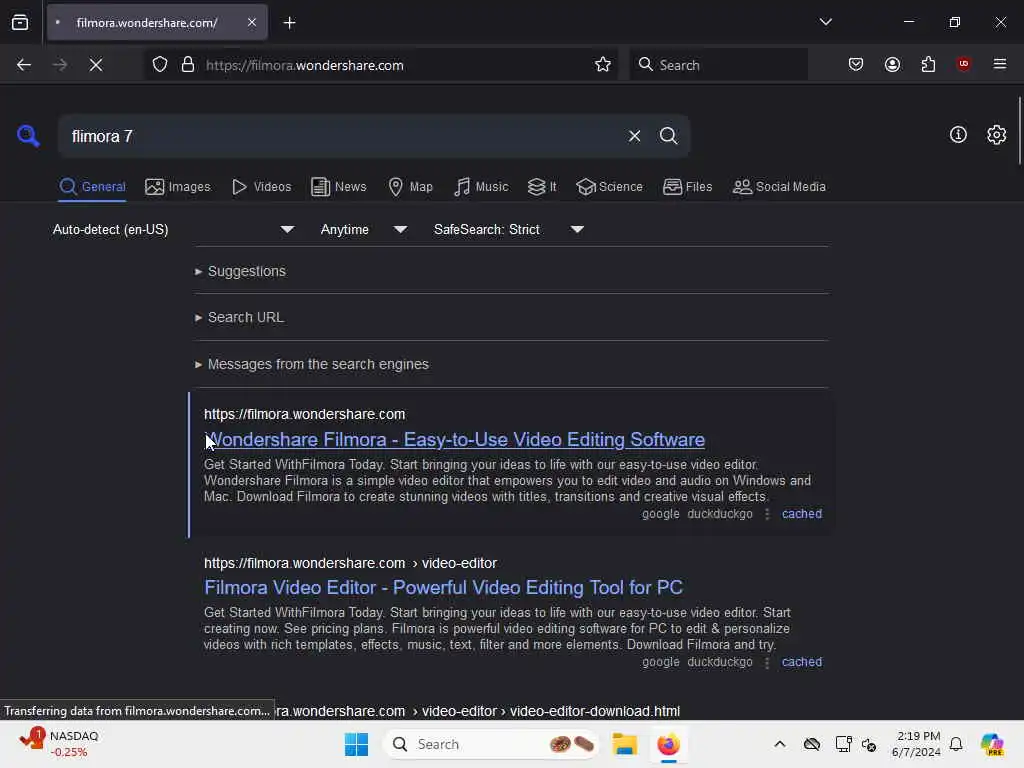
Task: Switch to the Videos tab
Action: pyautogui.click(x=261, y=187)
